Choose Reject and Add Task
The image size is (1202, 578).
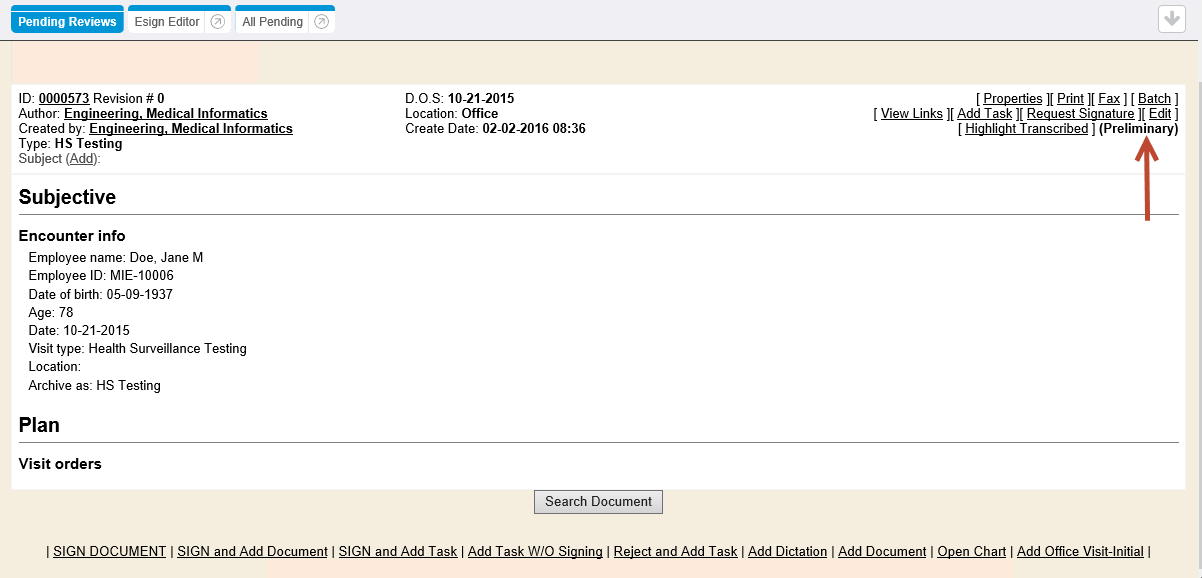(675, 552)
